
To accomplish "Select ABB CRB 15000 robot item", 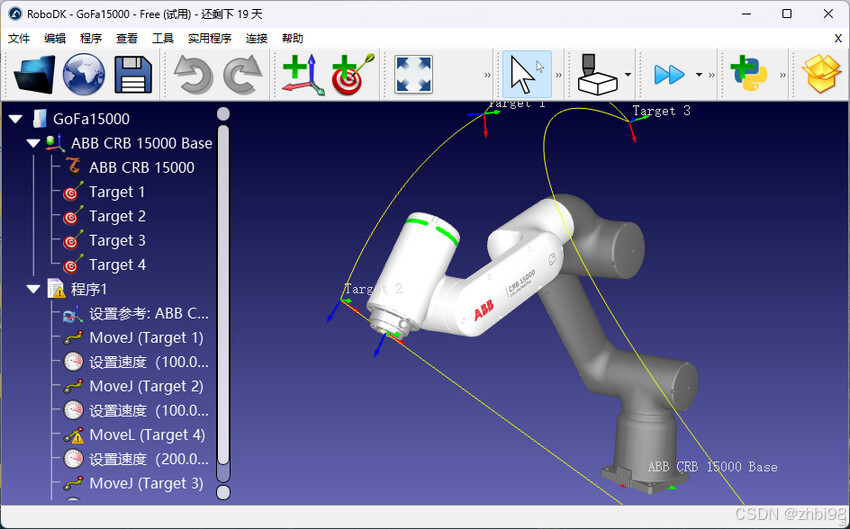I will tap(141, 167).
